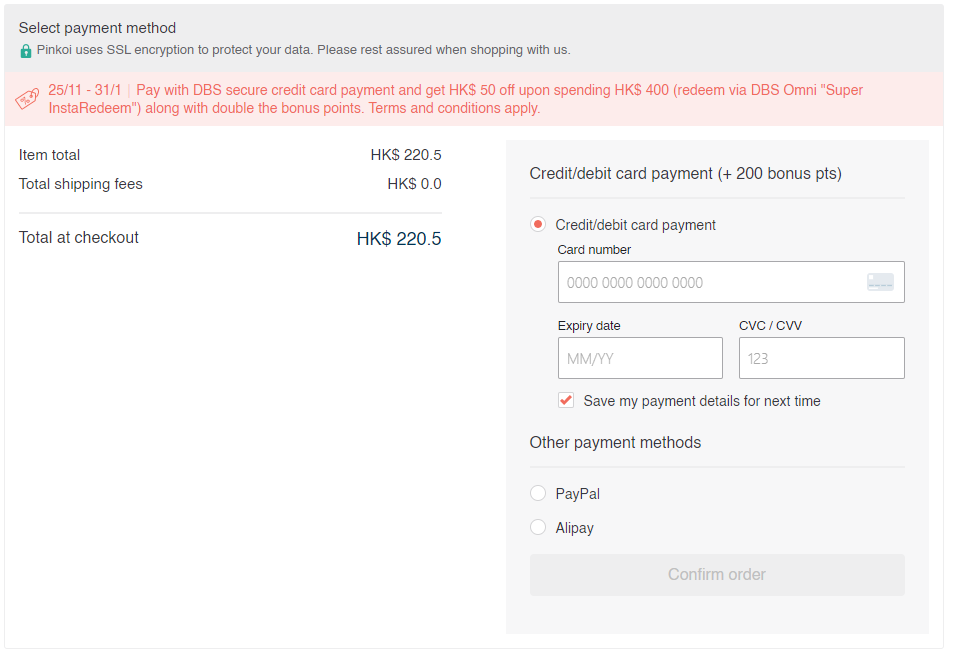Click the CVC / CVV input field

(821, 358)
